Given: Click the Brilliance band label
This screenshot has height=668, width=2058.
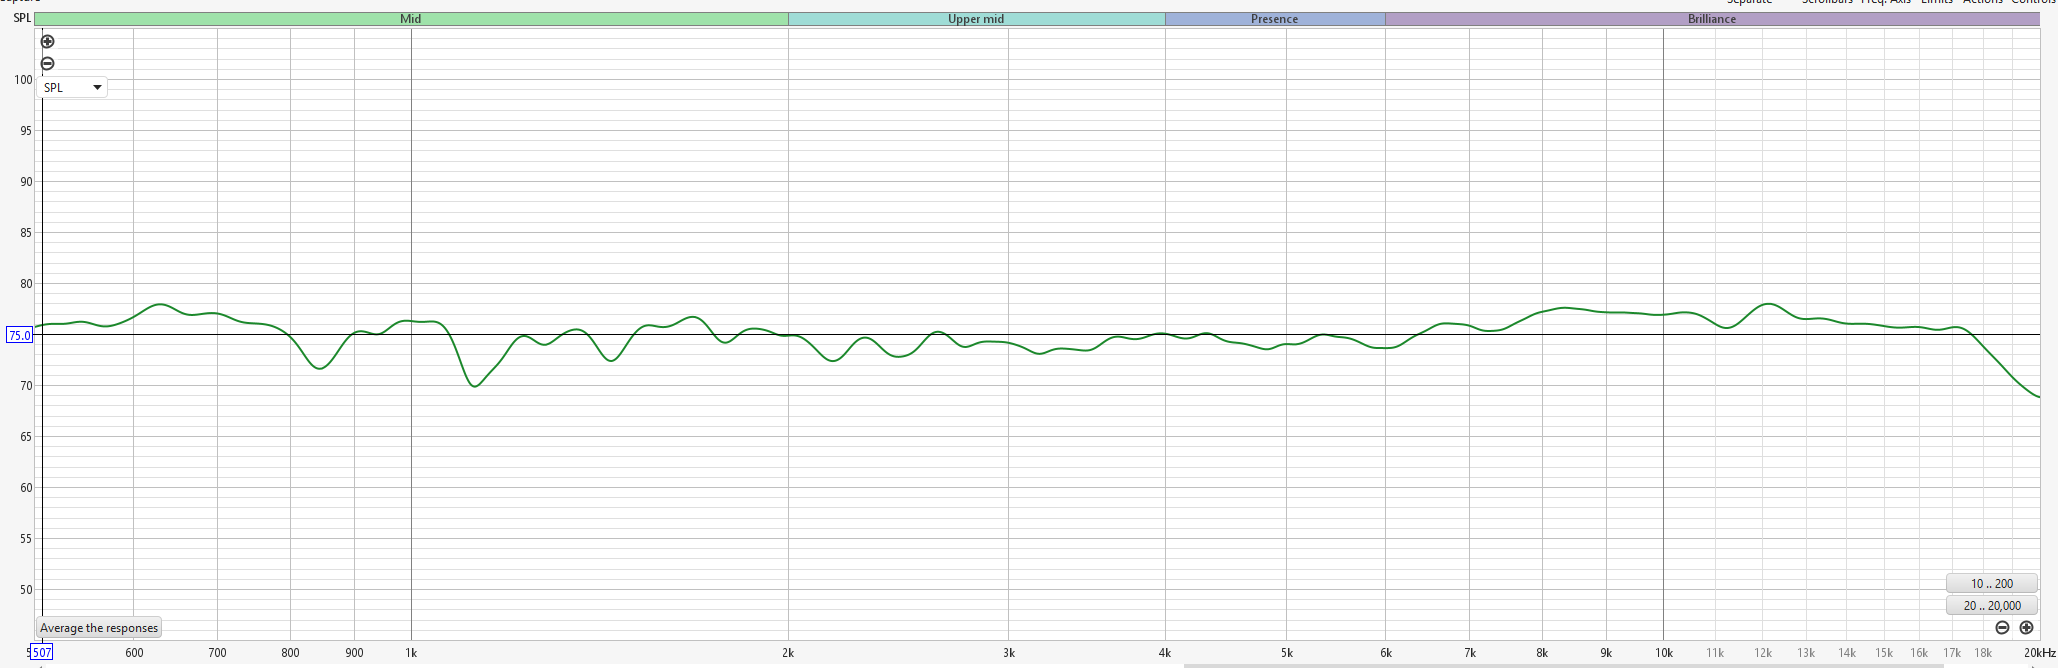Looking at the screenshot, I should (x=1712, y=19).
